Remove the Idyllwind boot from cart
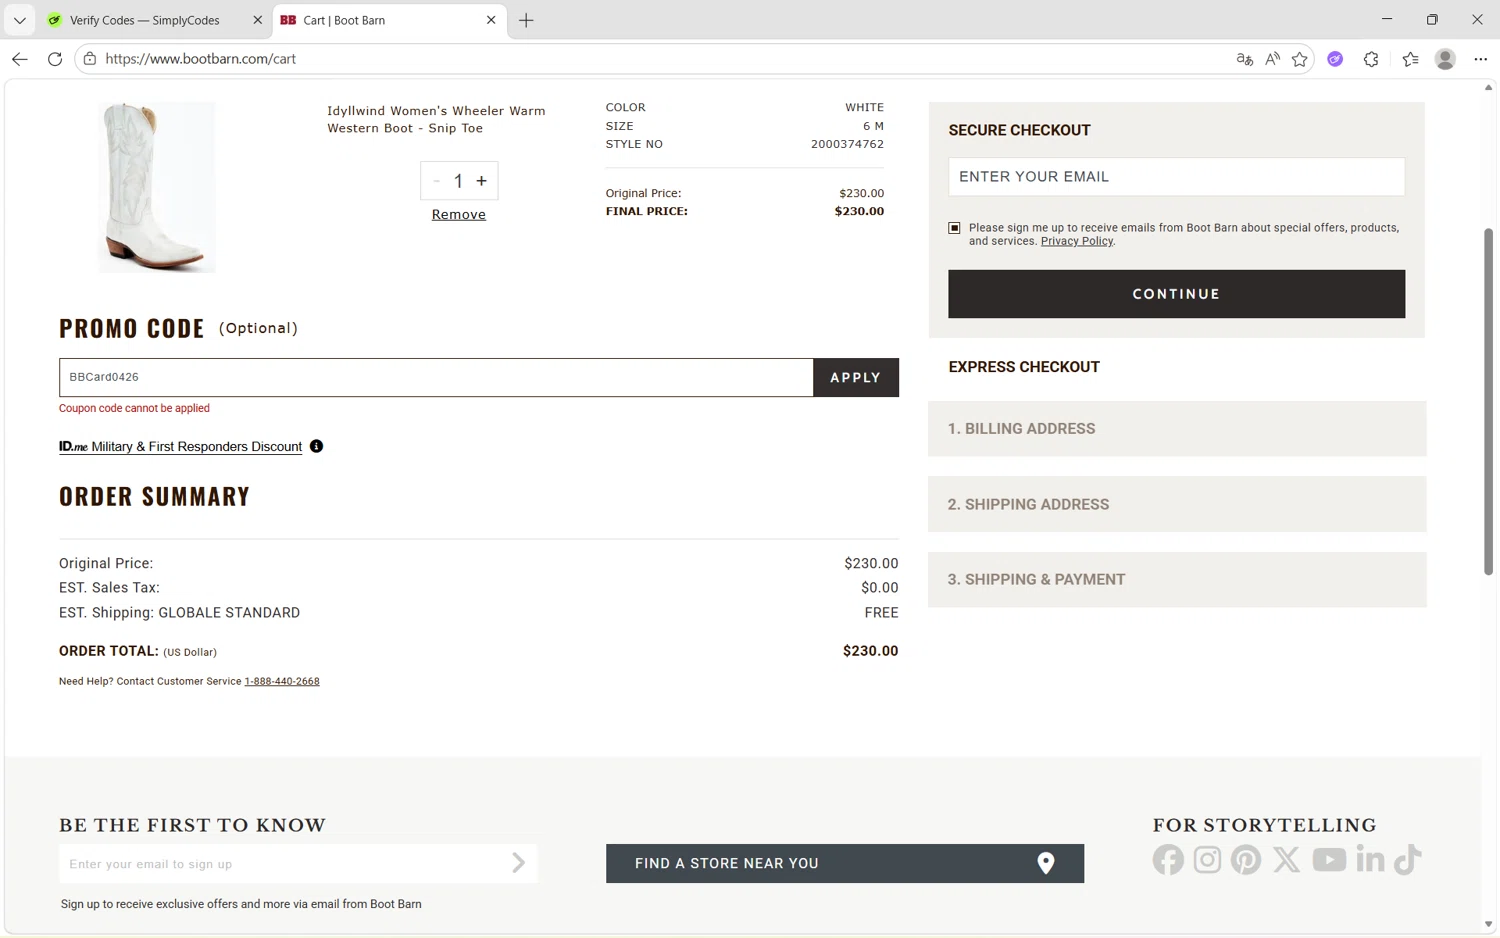Image resolution: width=1500 pixels, height=938 pixels. coord(459,214)
